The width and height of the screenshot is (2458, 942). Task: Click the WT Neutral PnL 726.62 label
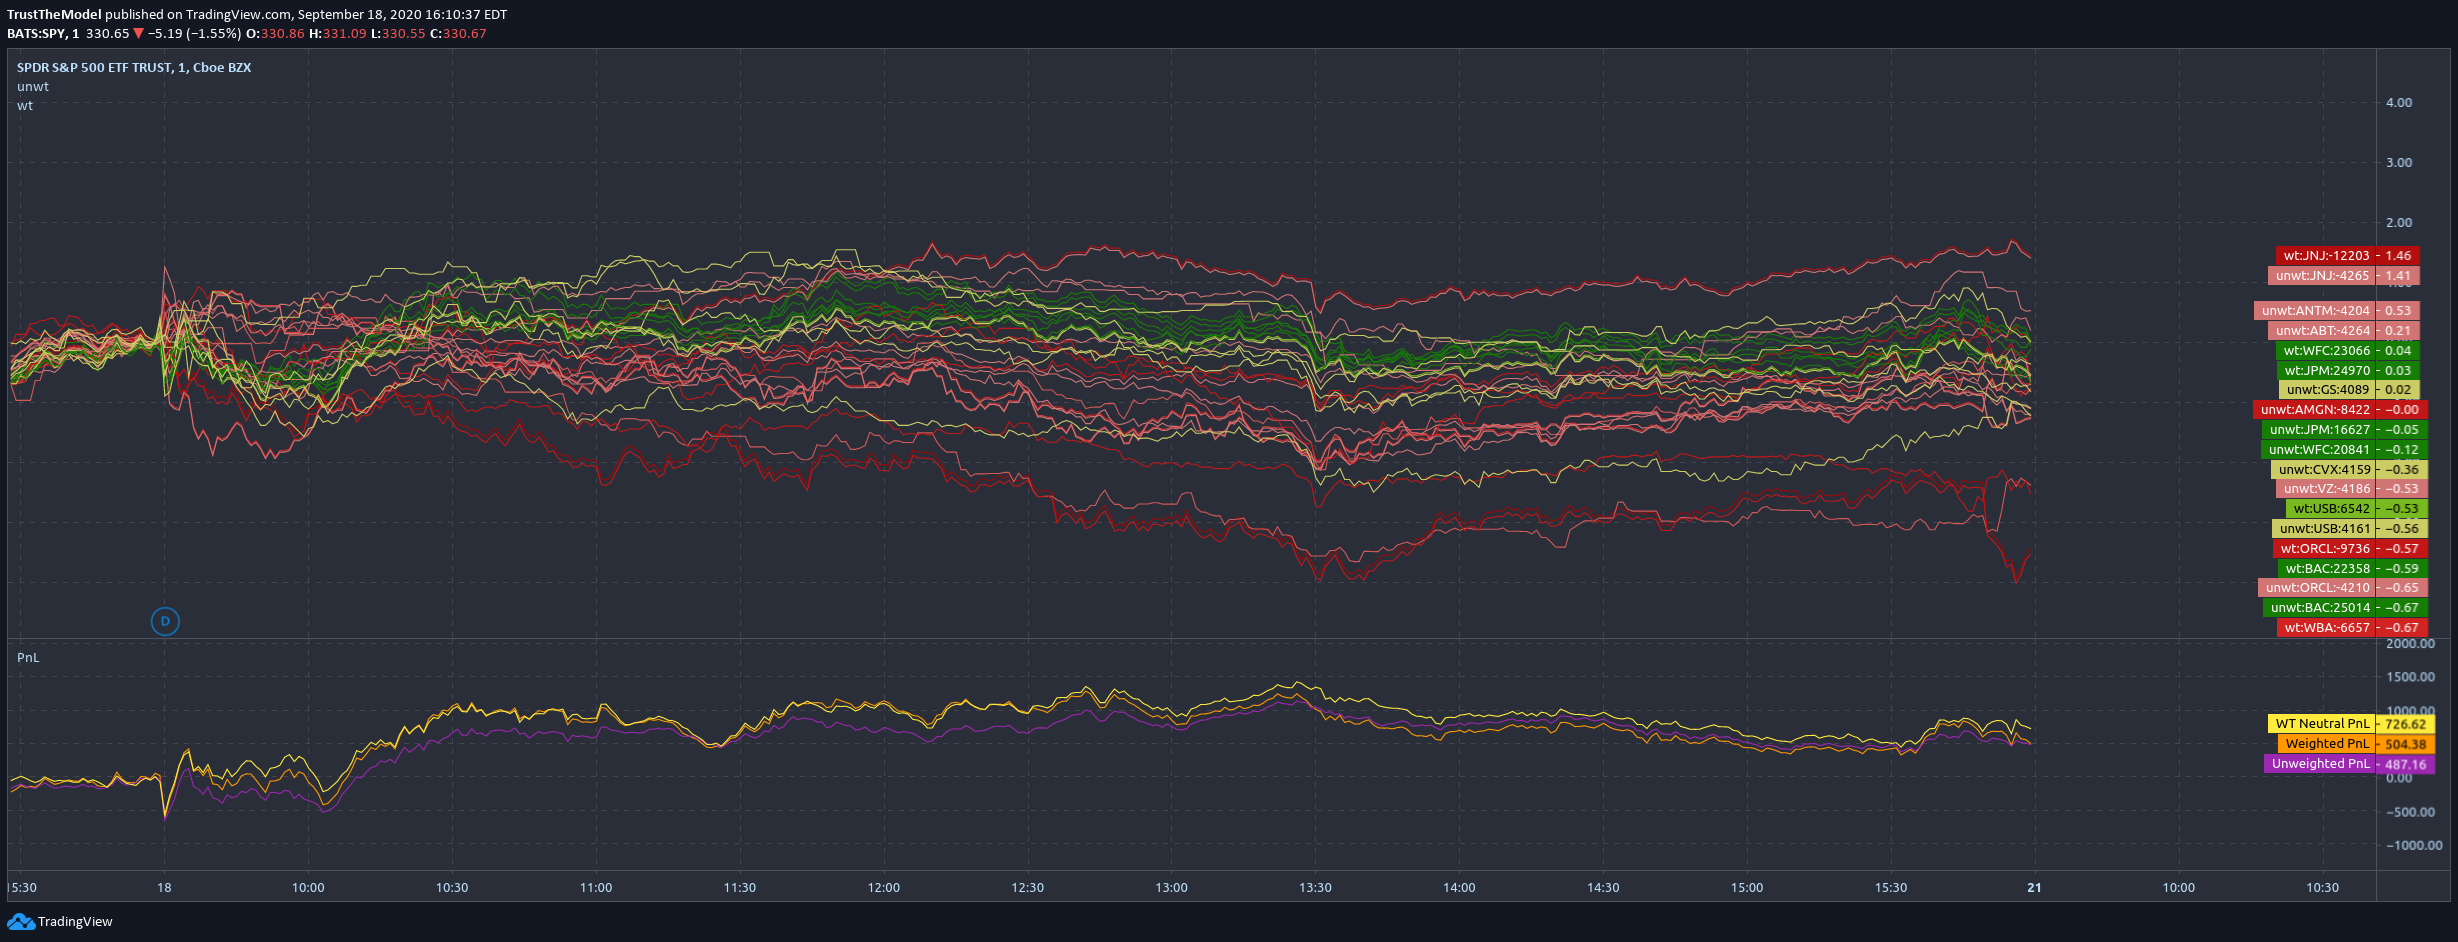2351,723
